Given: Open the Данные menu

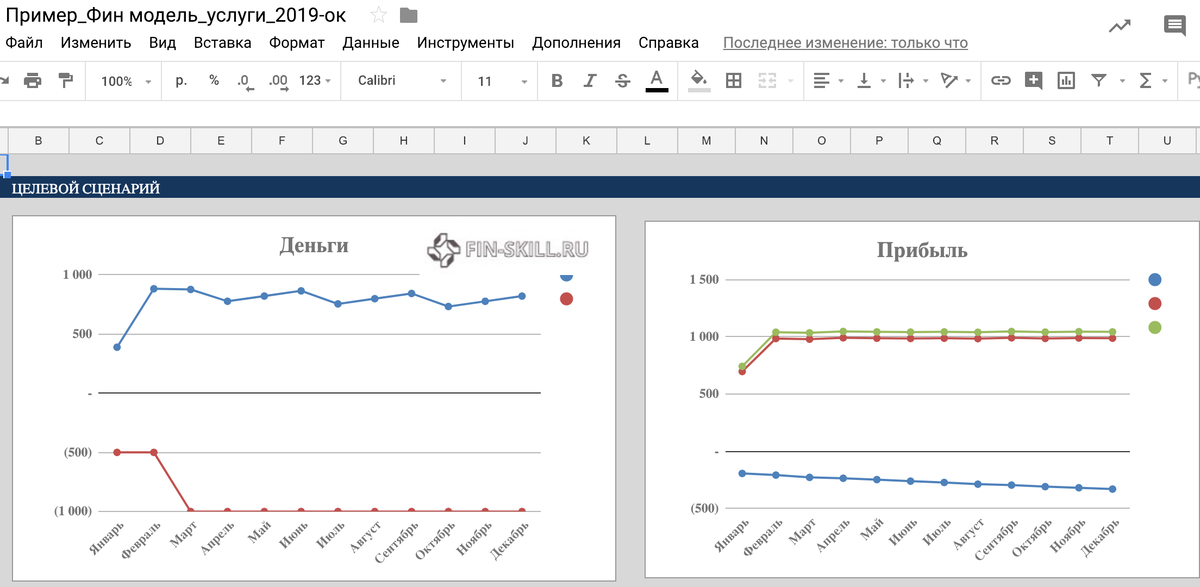Looking at the screenshot, I should 371,43.
